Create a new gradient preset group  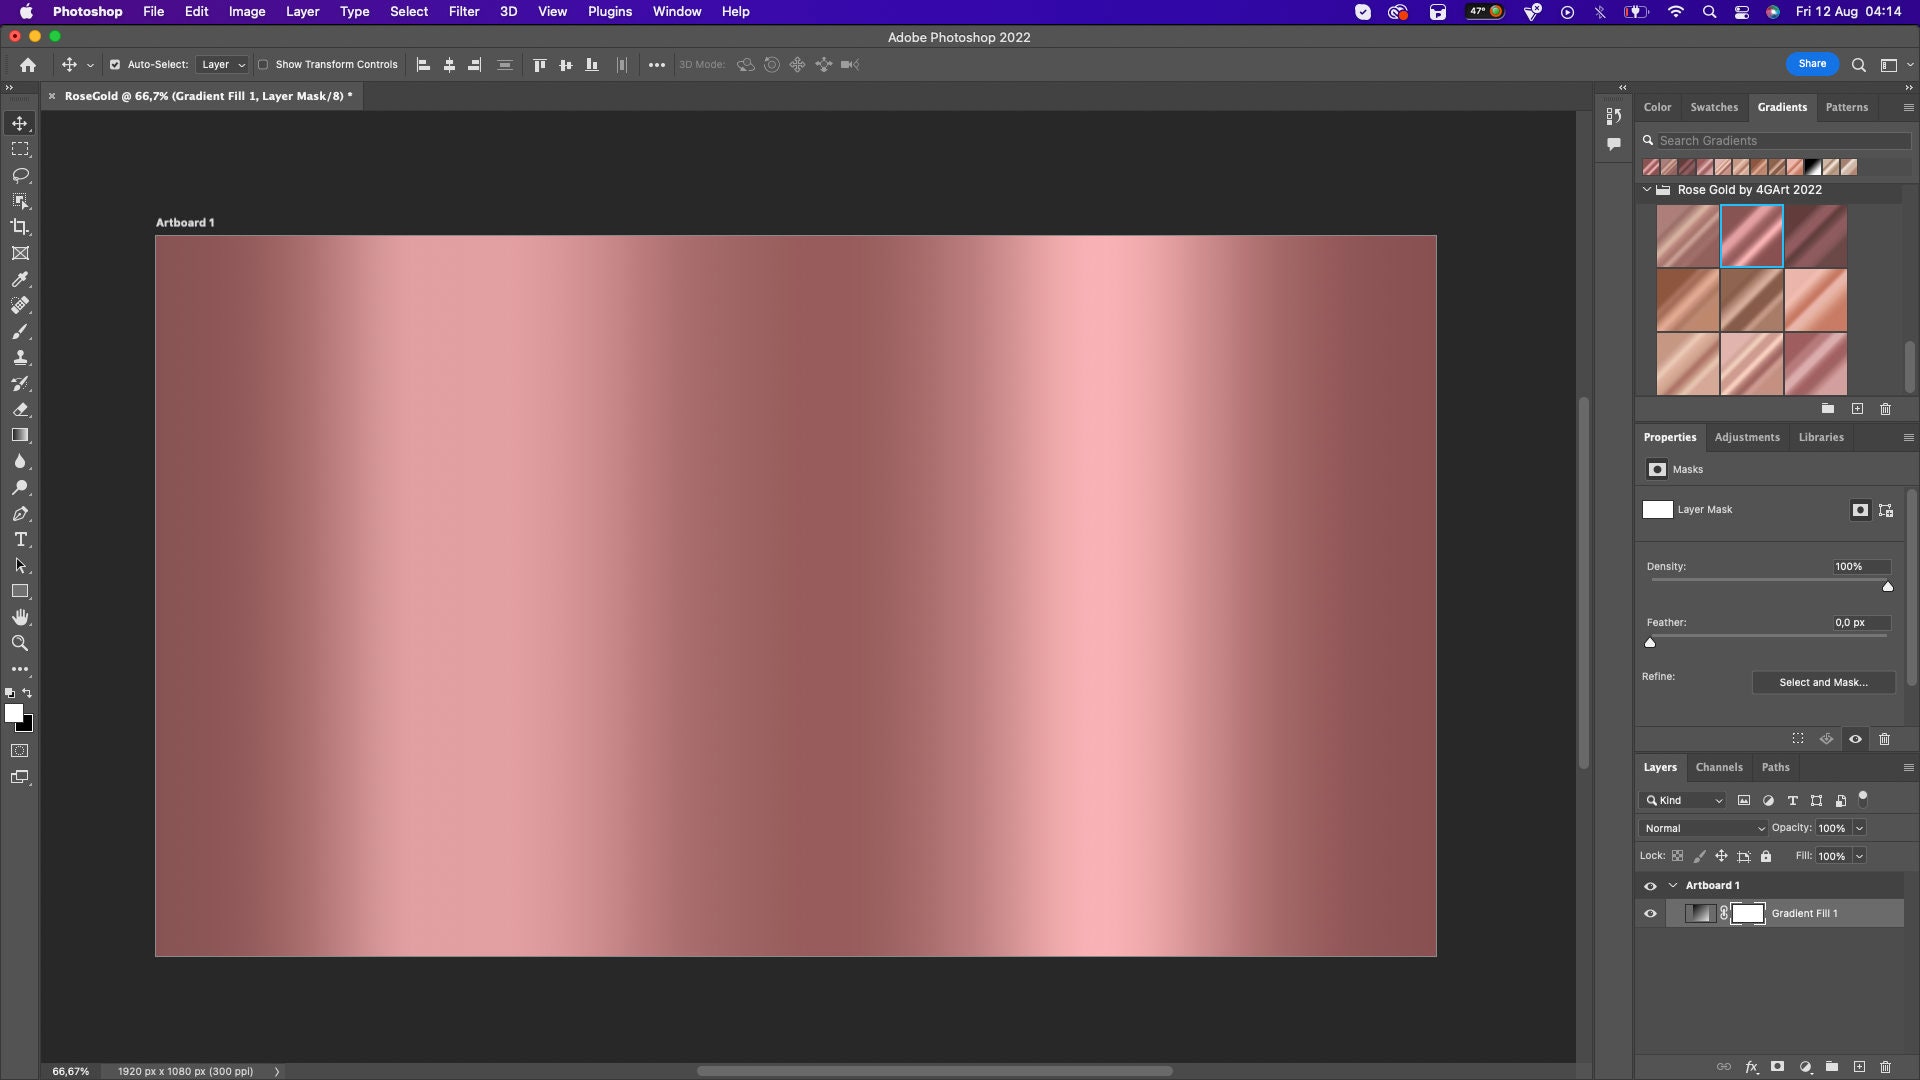[1828, 409]
